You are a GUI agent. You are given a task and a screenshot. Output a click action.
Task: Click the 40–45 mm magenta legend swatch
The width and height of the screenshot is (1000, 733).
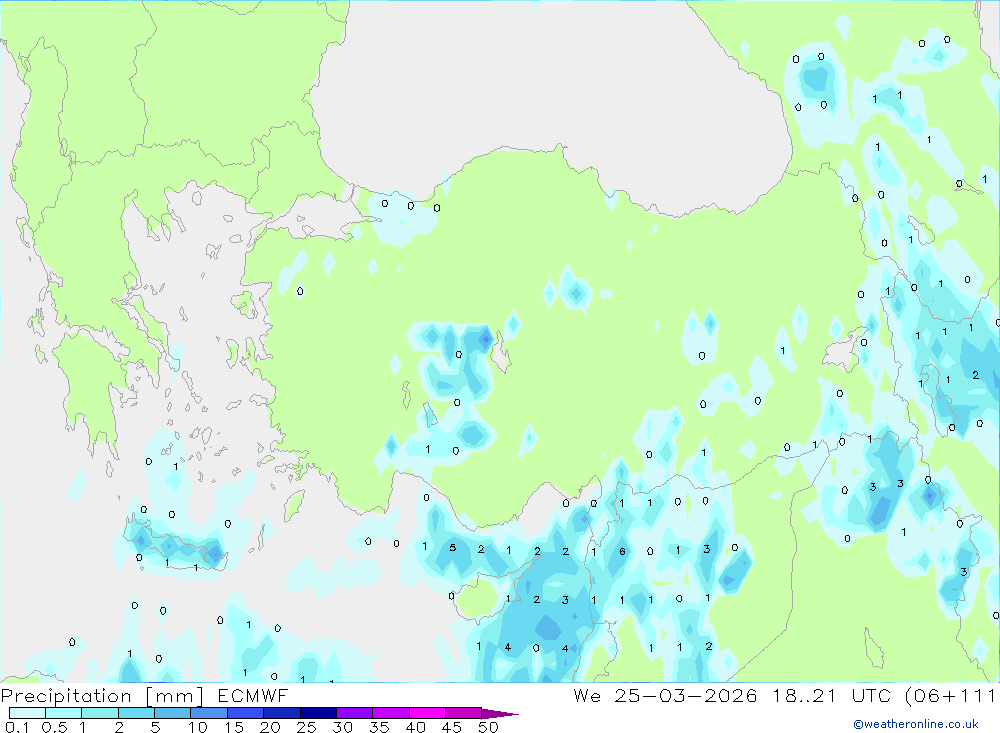pos(427,713)
